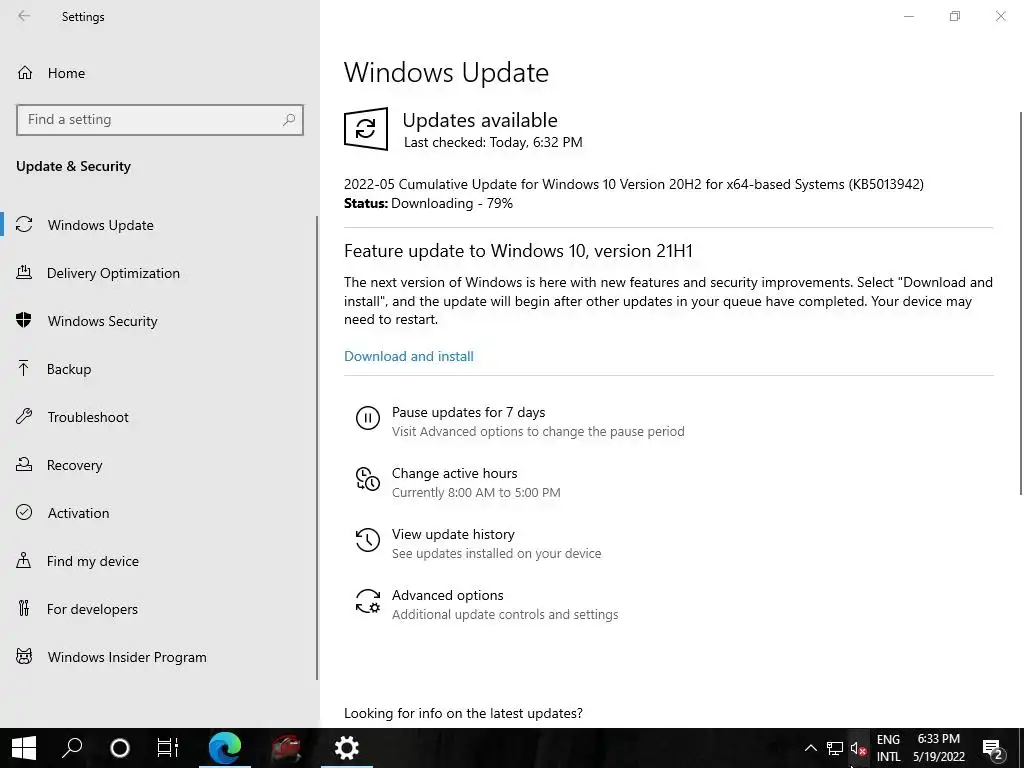Click the magnifier icon in Find a setting
The image size is (1024, 768).
tap(289, 120)
